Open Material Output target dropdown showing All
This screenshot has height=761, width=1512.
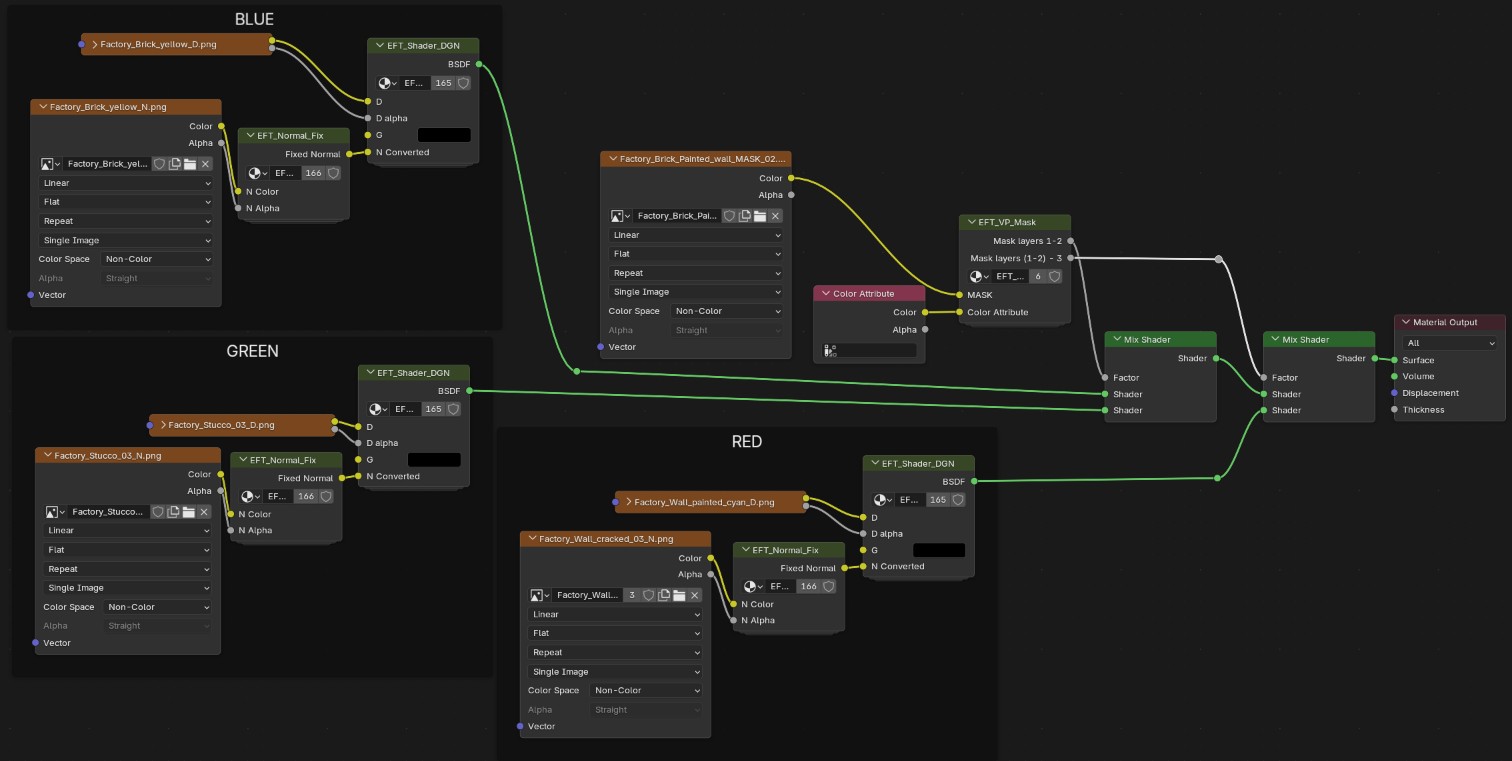(x=1450, y=343)
